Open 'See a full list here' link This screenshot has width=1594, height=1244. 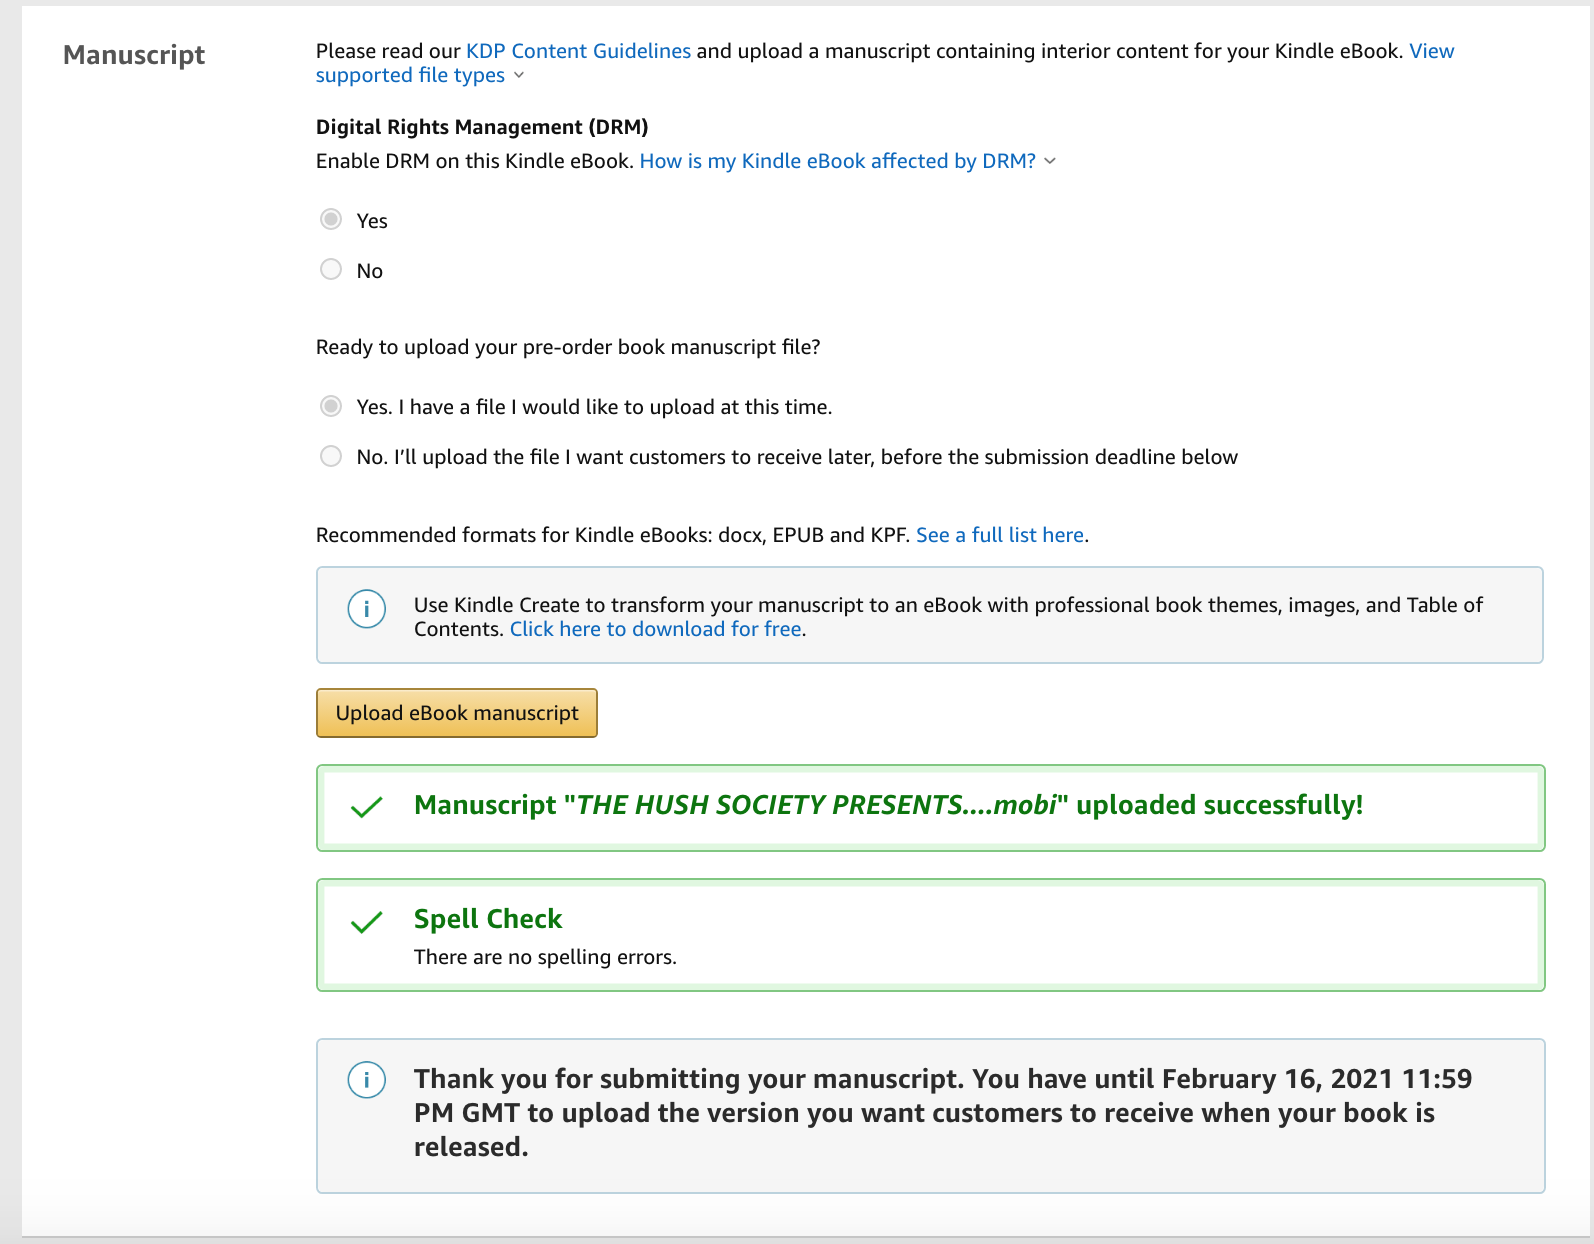[1000, 535]
